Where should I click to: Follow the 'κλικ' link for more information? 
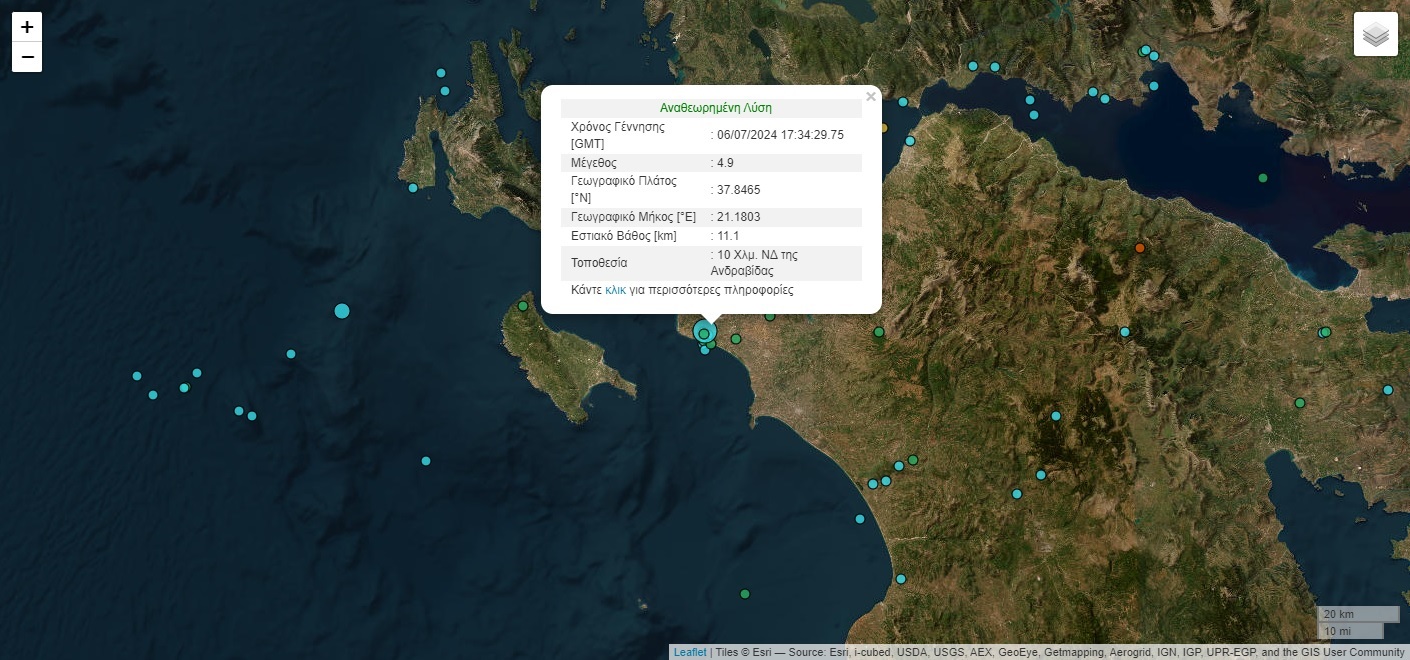(615, 290)
